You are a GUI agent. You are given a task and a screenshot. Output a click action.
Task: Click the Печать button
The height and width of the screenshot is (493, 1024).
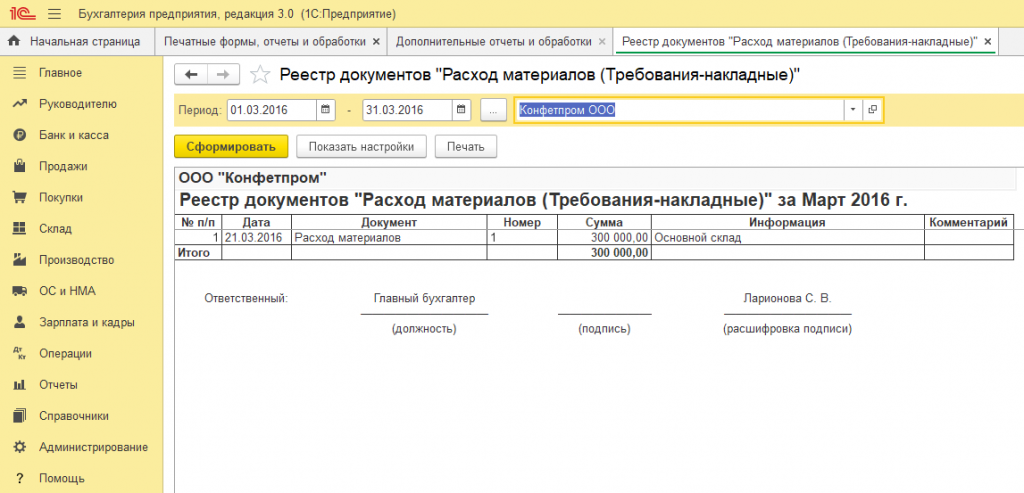click(466, 146)
